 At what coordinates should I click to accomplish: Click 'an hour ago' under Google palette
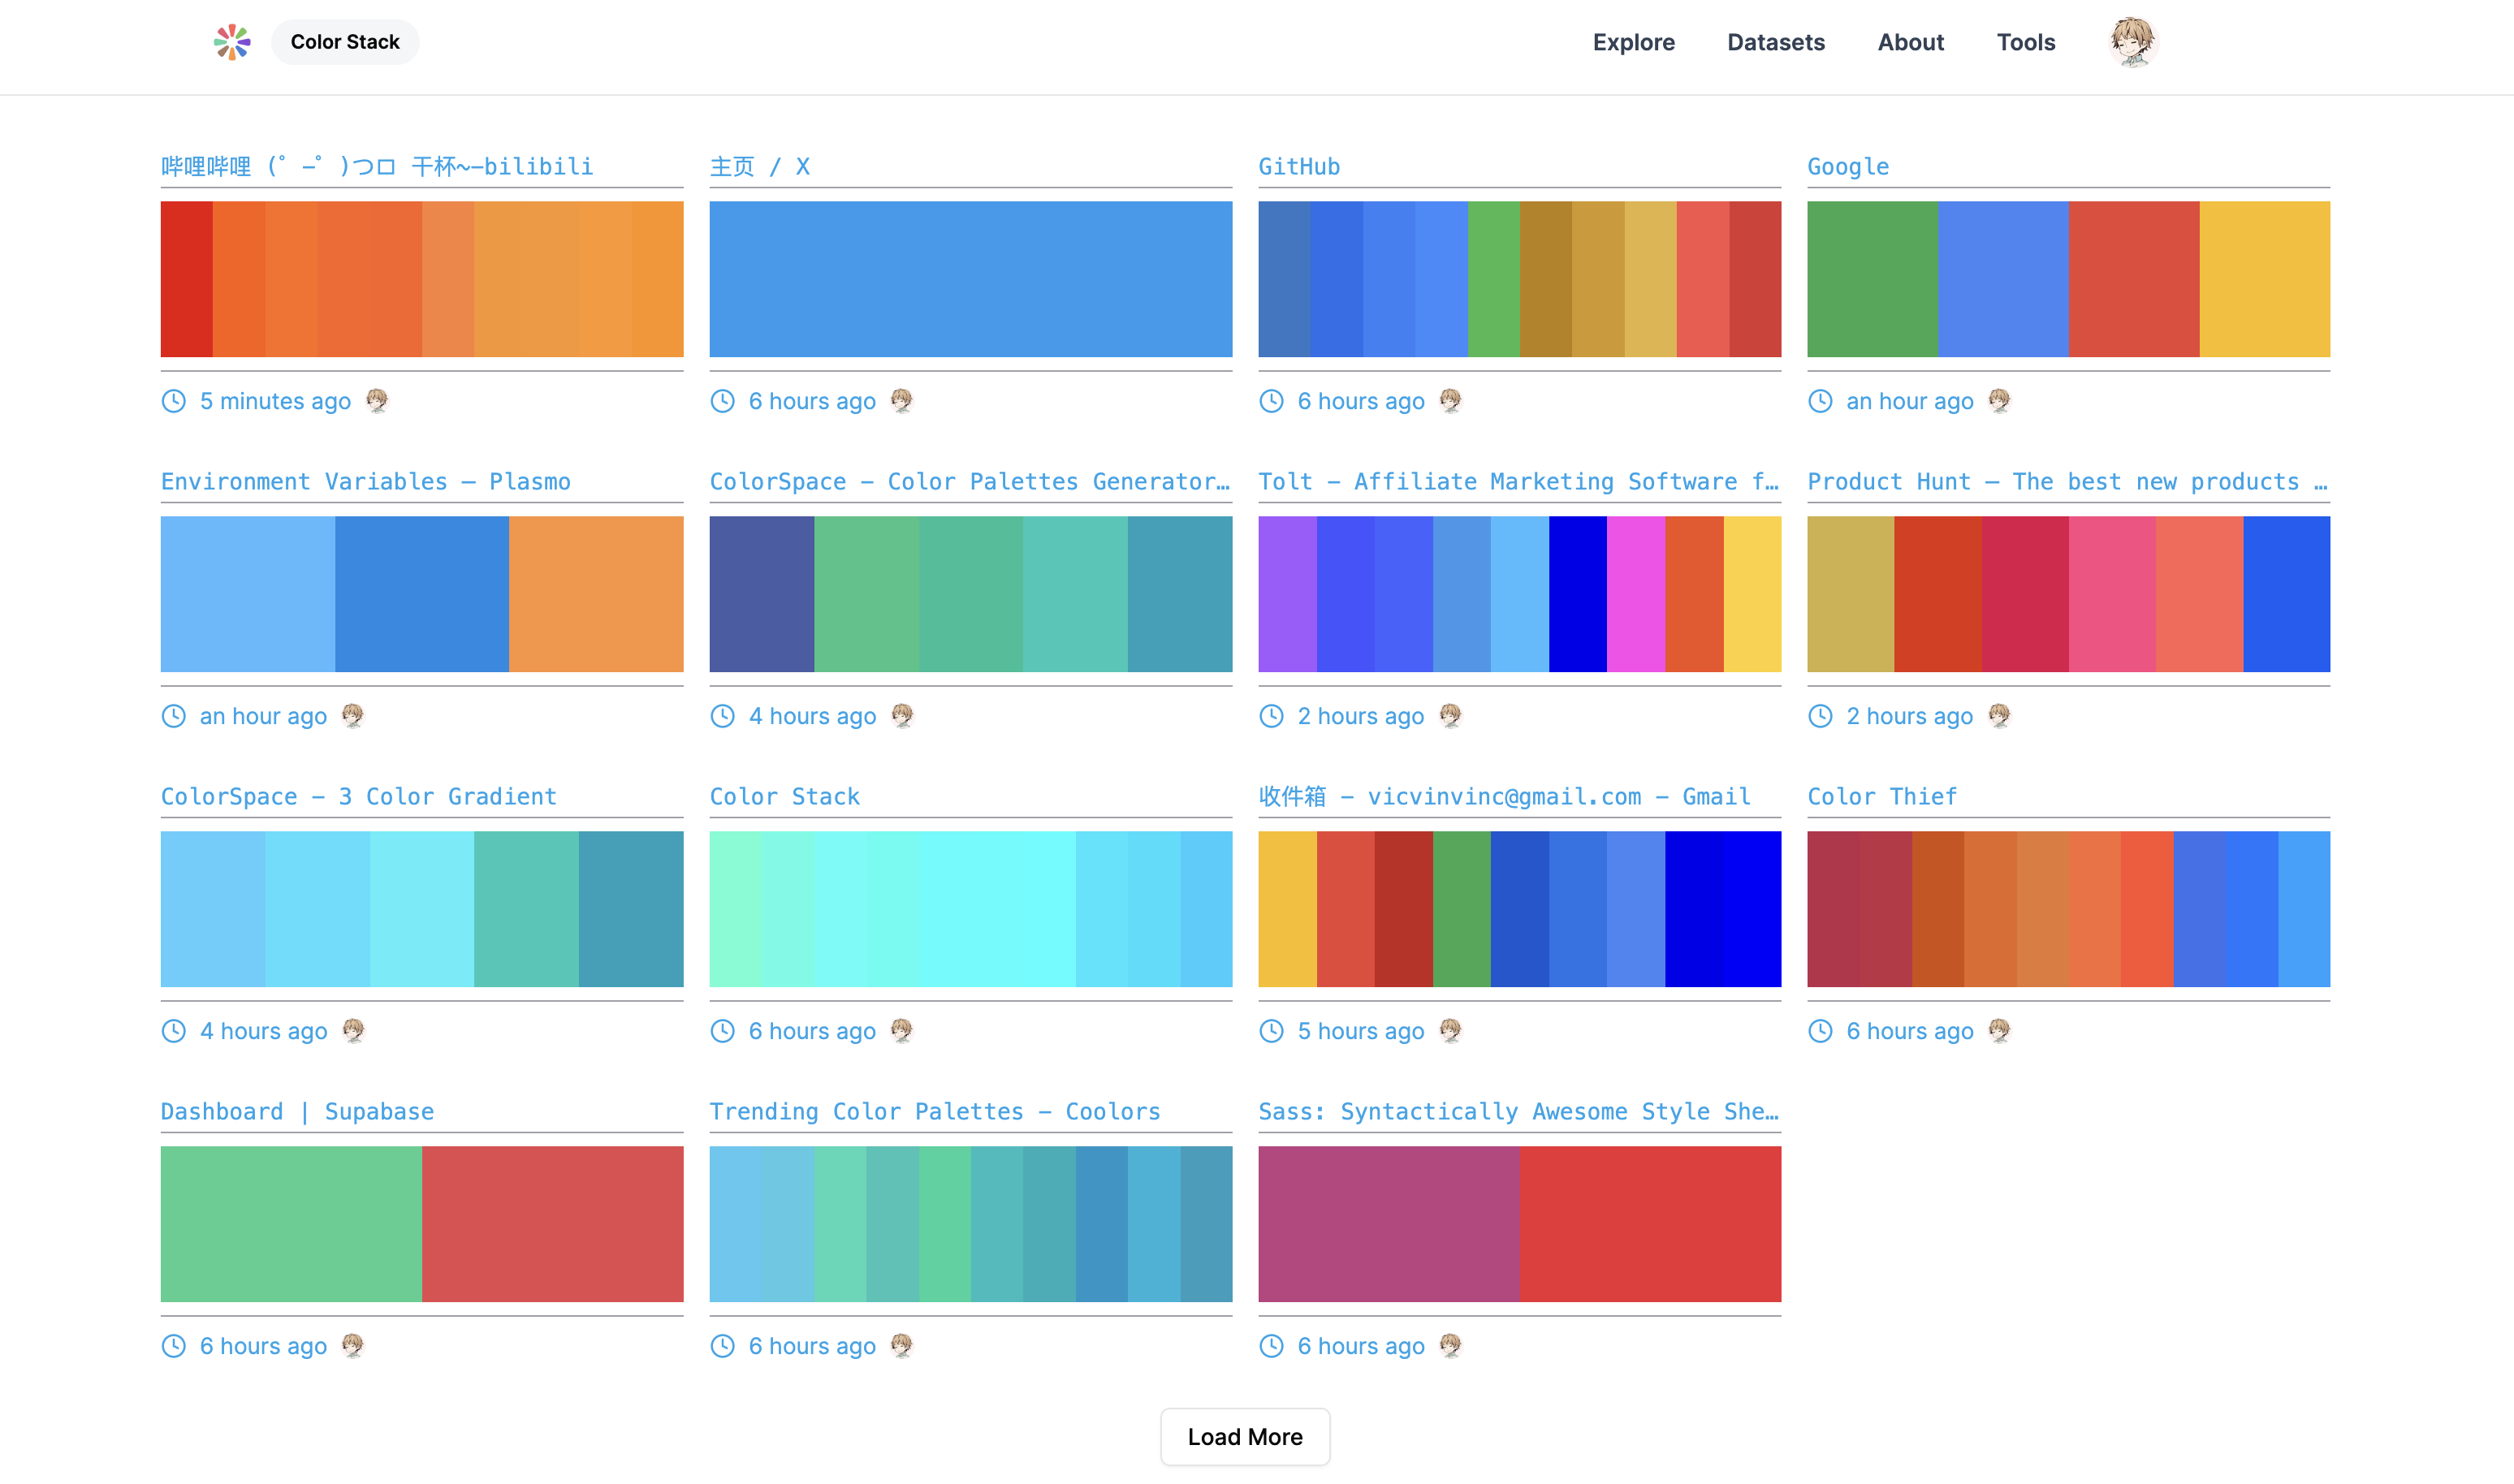(1910, 401)
